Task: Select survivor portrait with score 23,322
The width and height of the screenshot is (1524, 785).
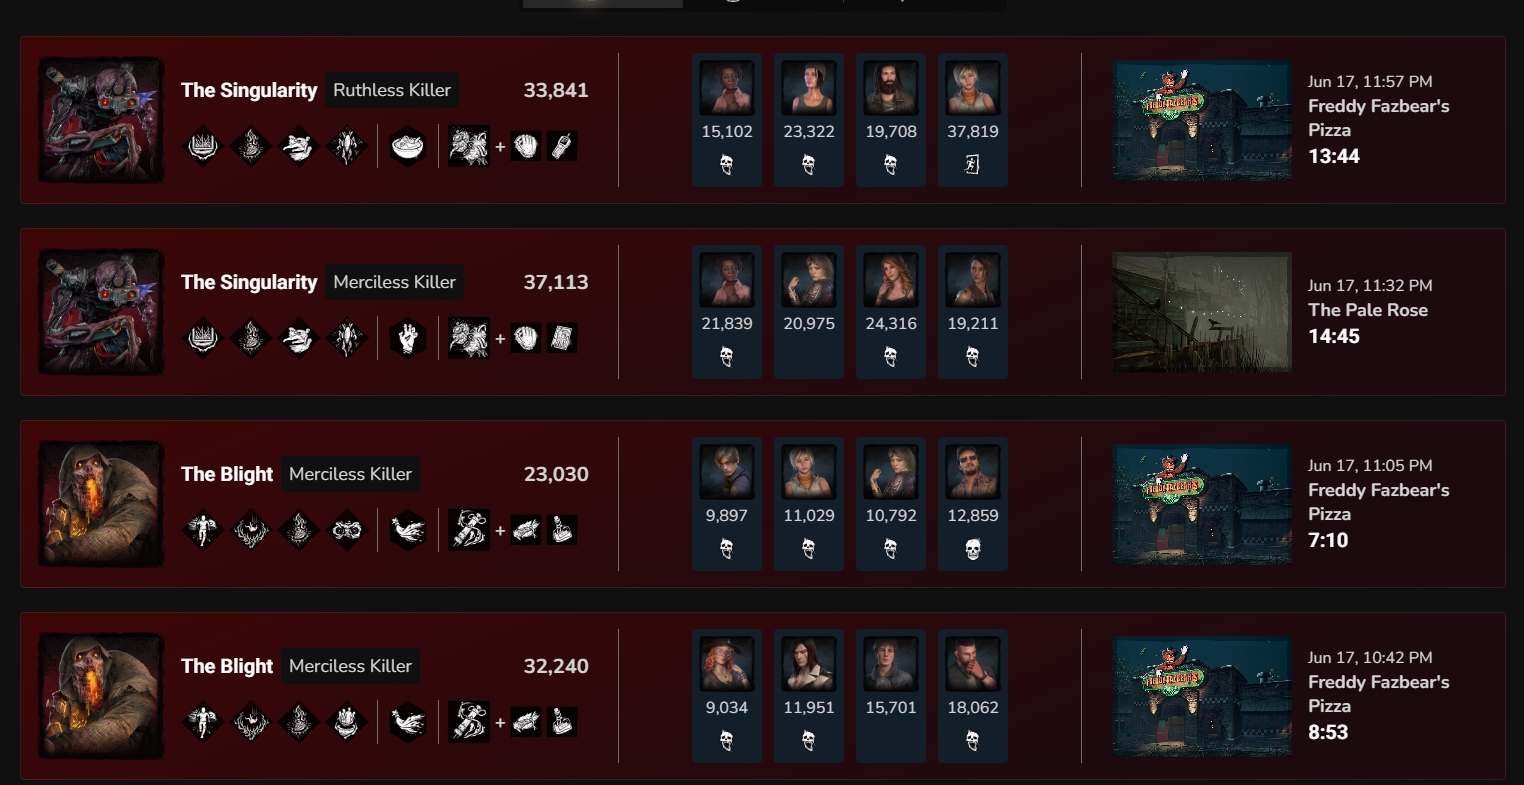Action: coord(809,88)
